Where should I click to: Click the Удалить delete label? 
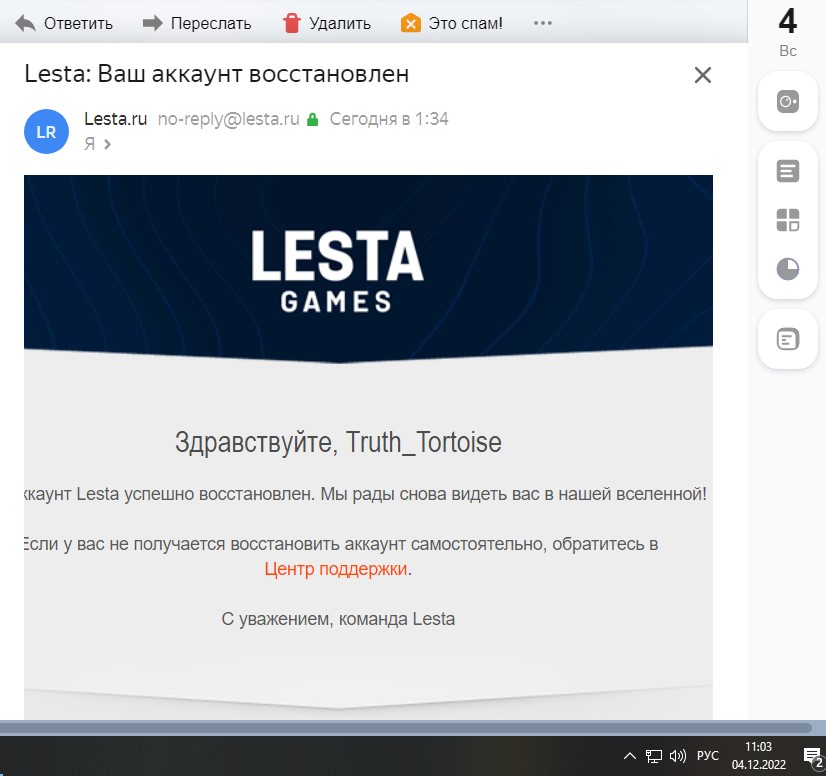340,23
